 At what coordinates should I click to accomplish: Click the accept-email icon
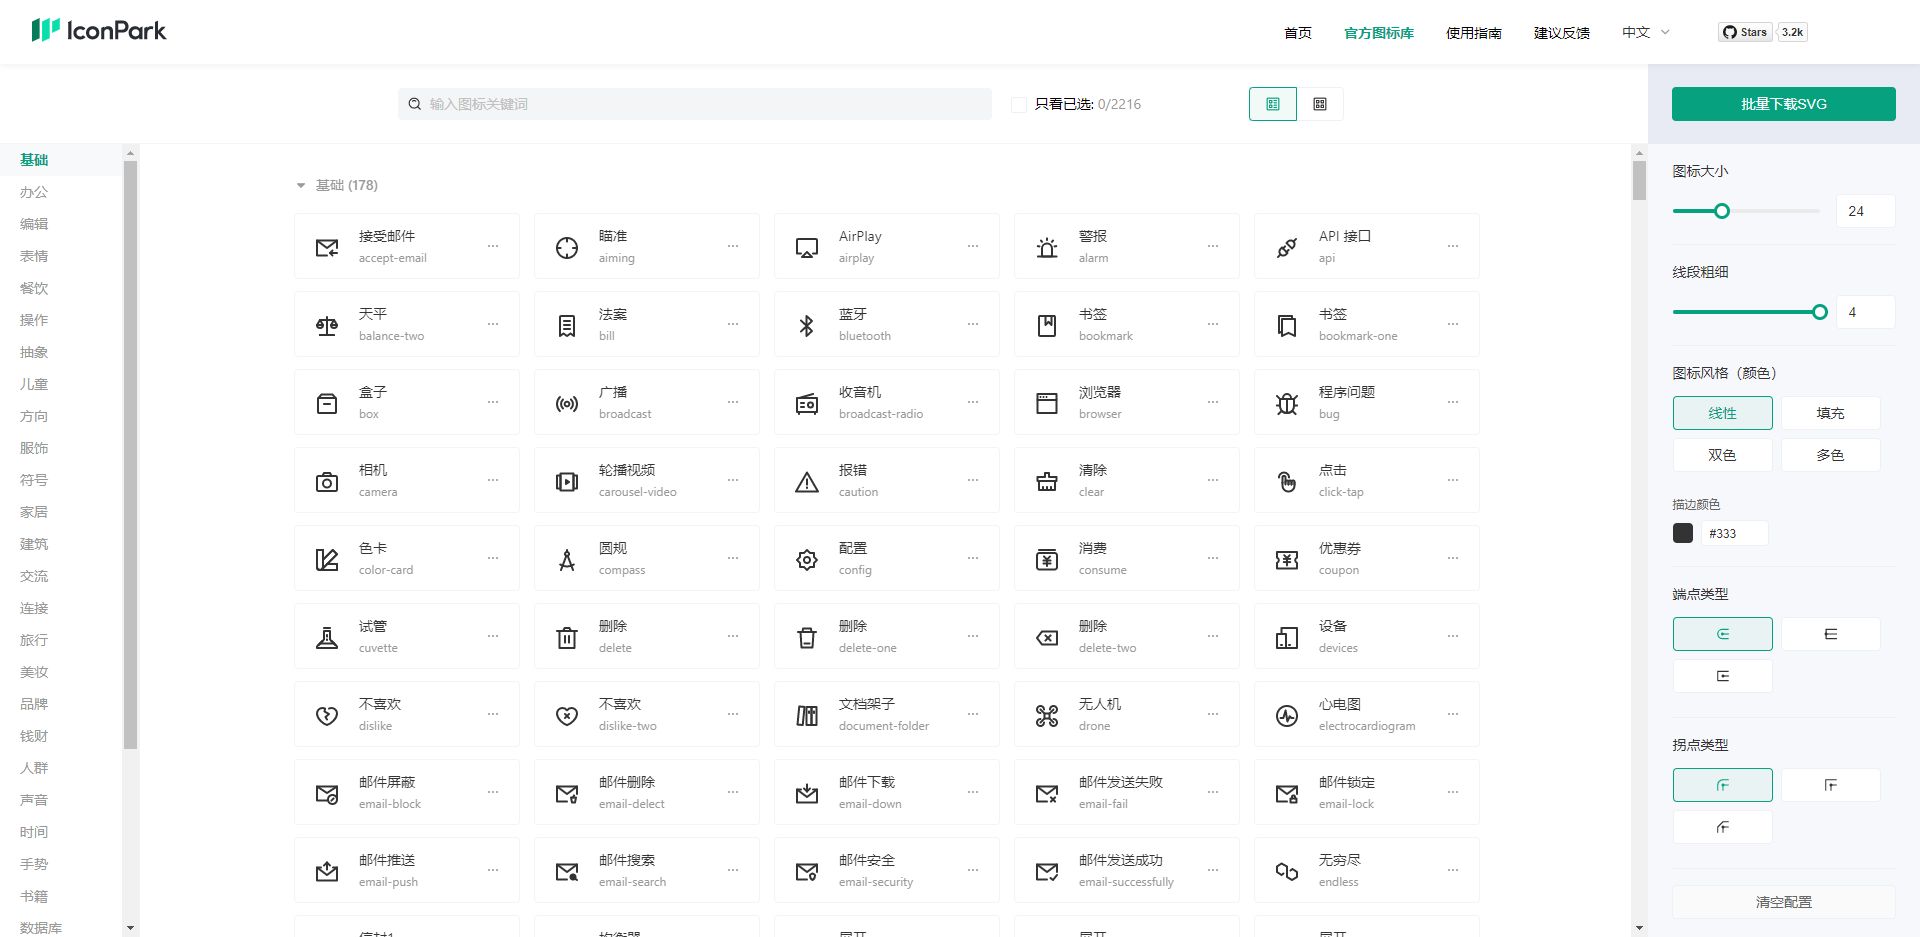coord(327,247)
